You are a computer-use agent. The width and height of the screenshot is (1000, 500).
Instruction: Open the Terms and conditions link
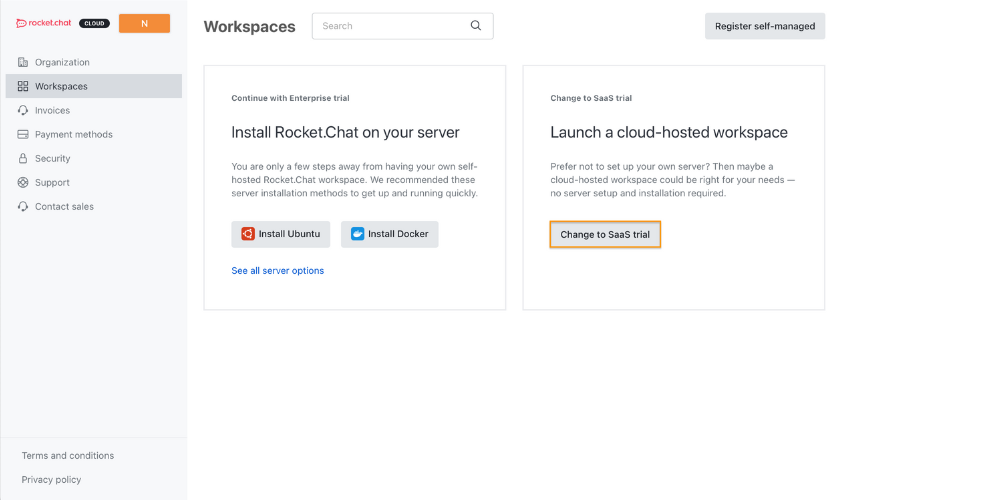point(68,455)
